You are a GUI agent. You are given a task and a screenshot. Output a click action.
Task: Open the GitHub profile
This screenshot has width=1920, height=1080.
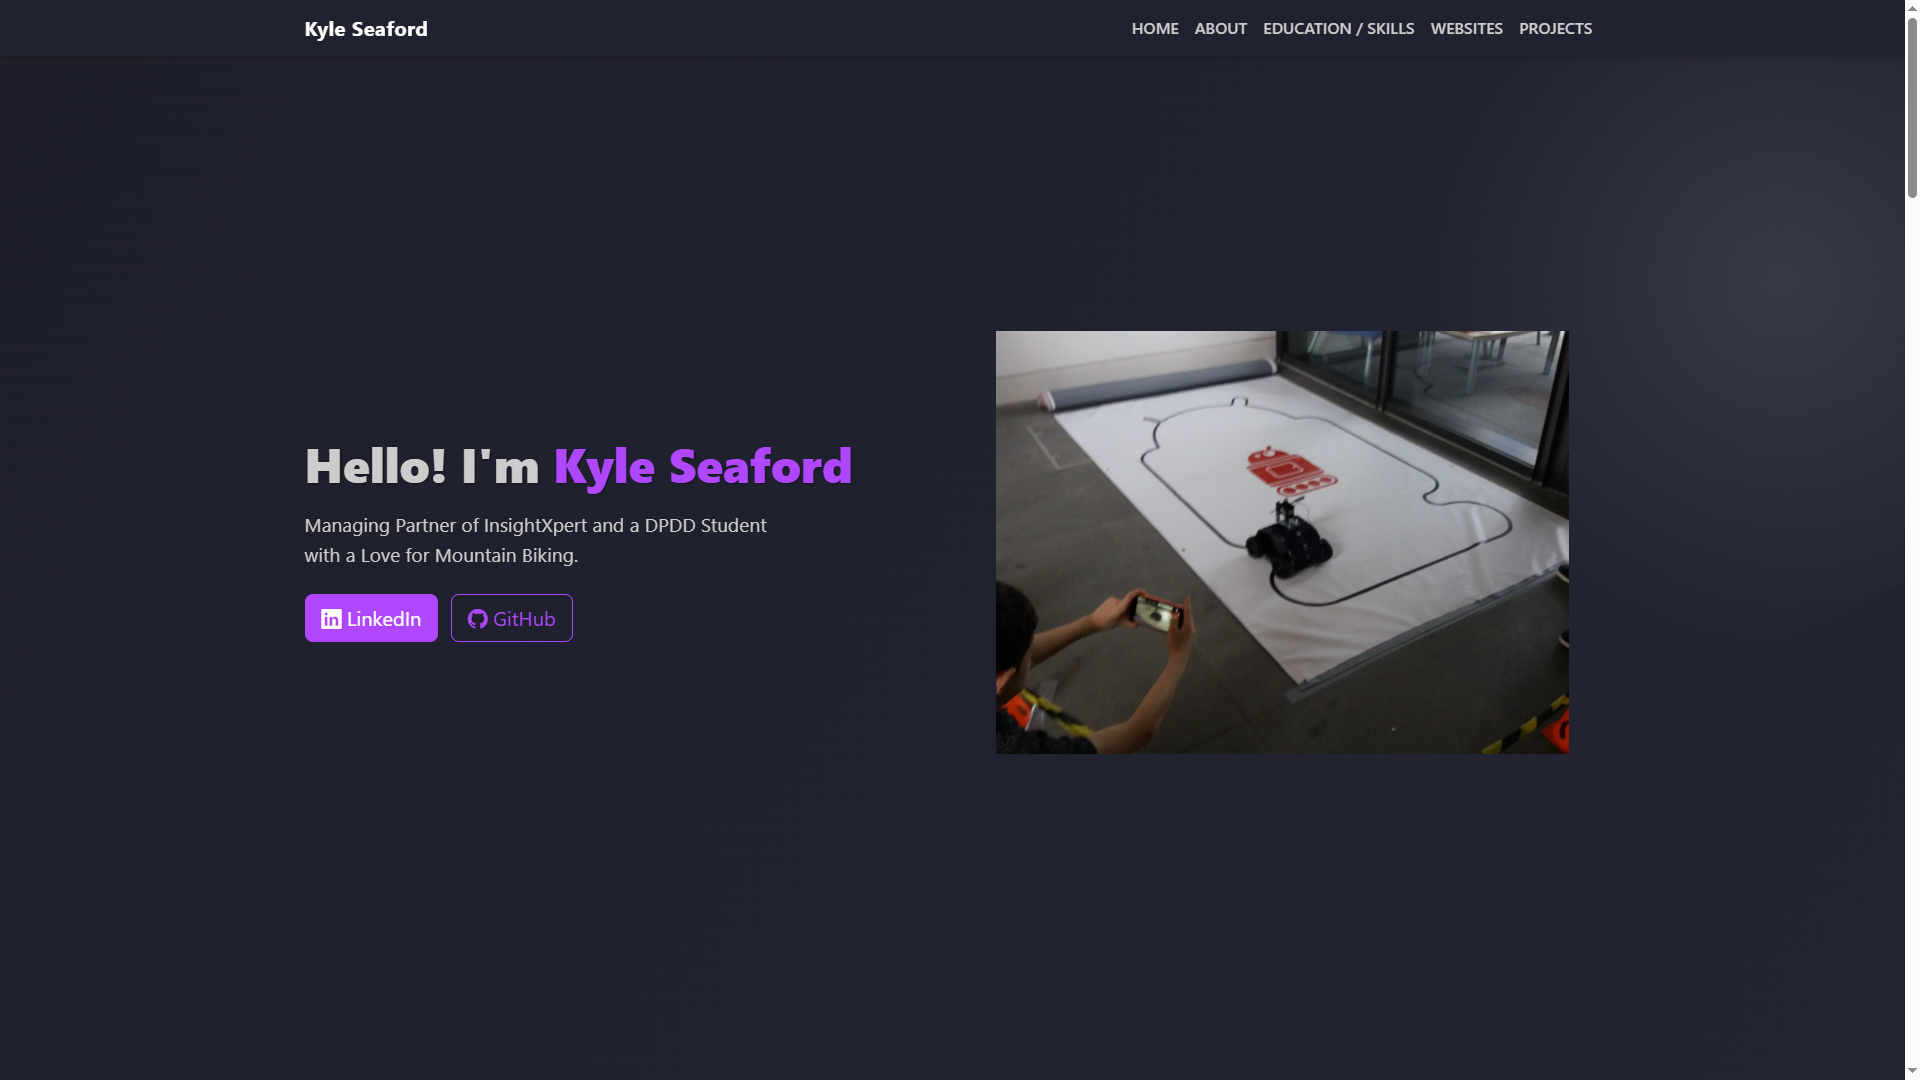pos(511,618)
